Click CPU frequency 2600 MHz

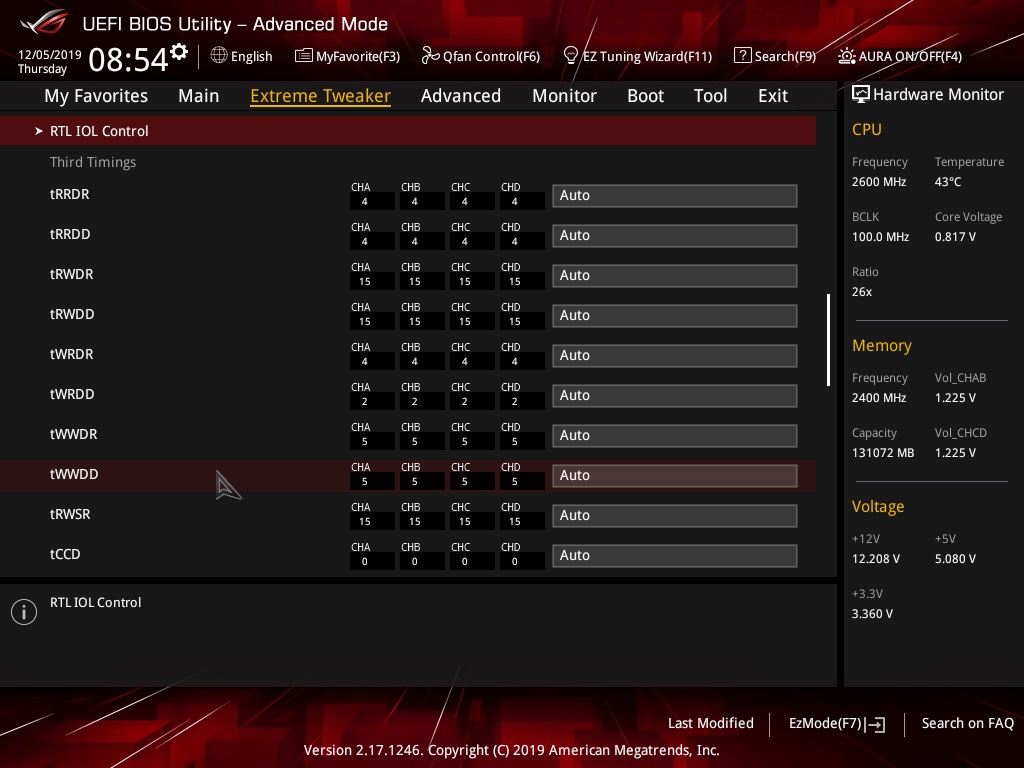(x=879, y=182)
